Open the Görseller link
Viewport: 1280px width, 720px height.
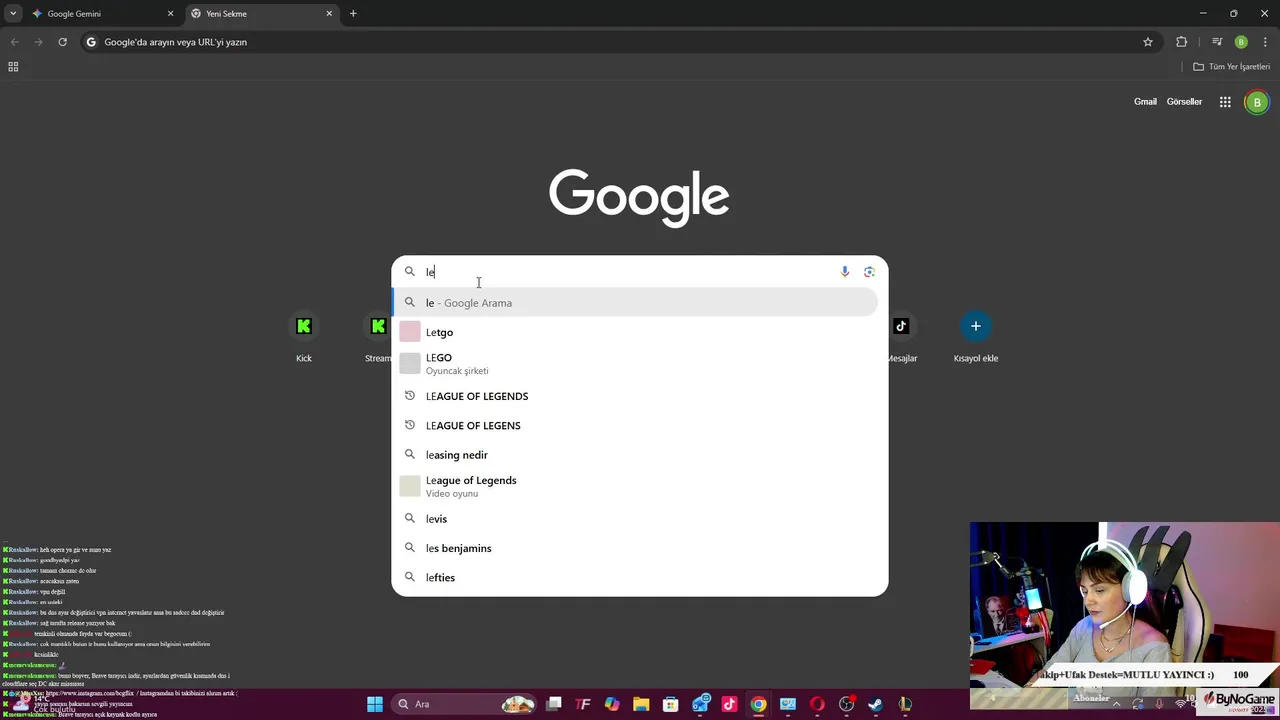(1184, 102)
